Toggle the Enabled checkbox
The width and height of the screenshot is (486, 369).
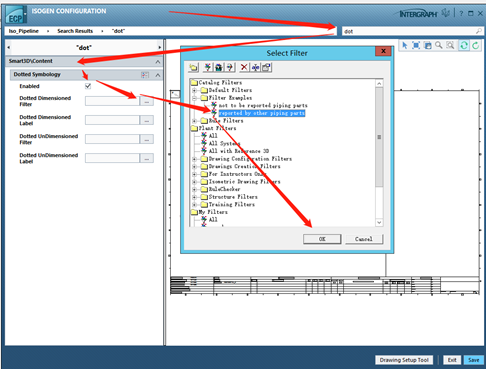point(88,86)
